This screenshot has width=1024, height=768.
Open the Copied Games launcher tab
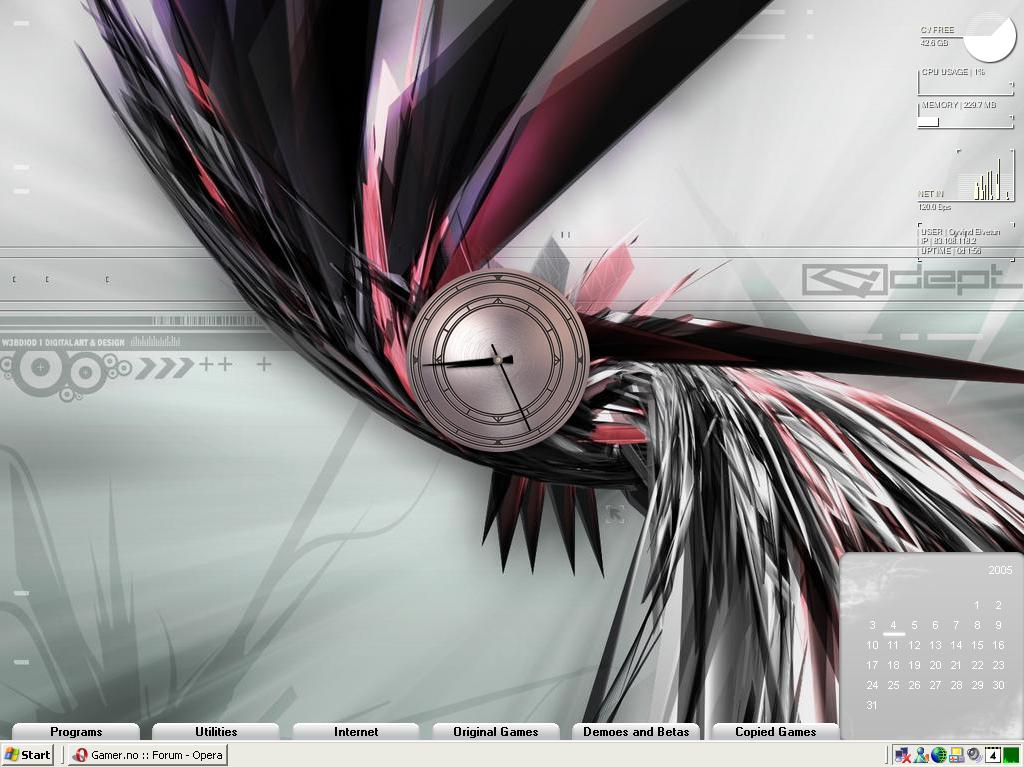tap(776, 731)
